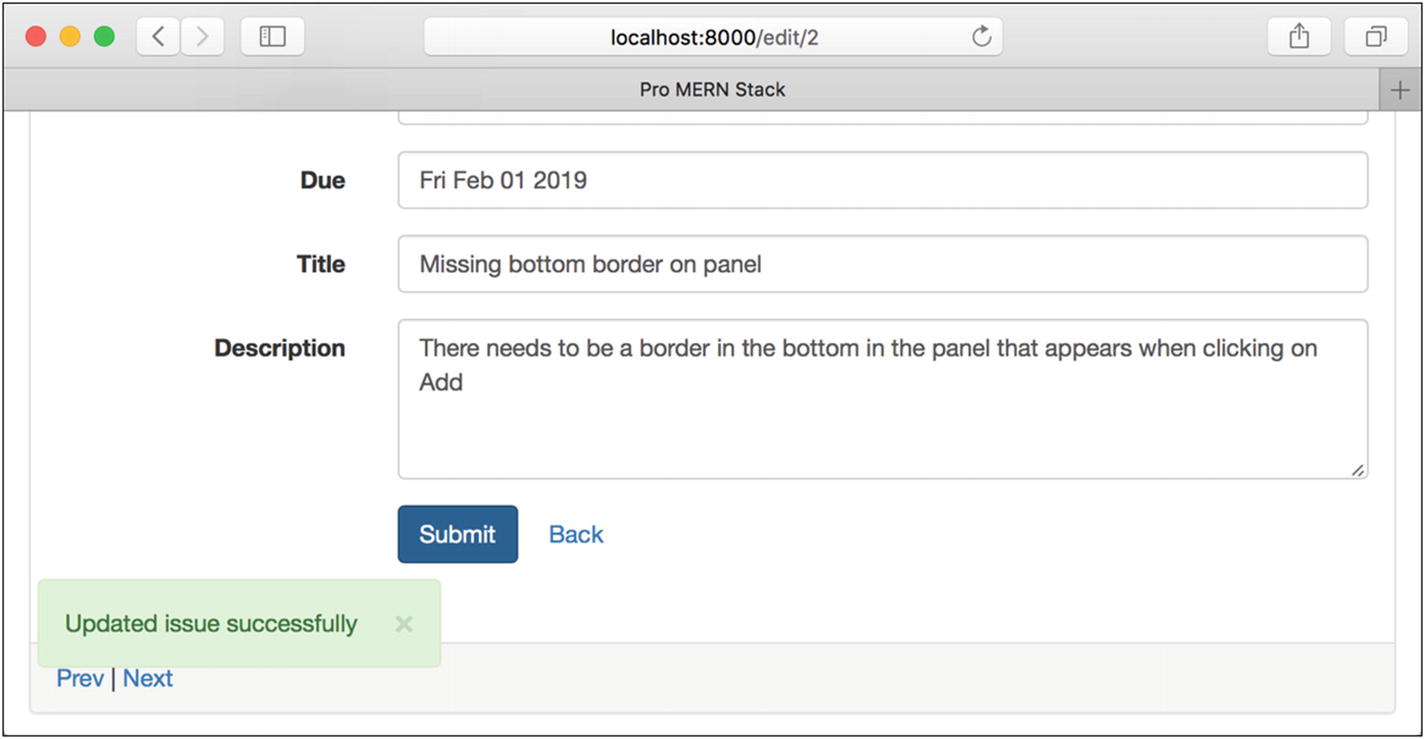The height and width of the screenshot is (739, 1425).
Task: Click the browser back arrow button
Action: [158, 37]
